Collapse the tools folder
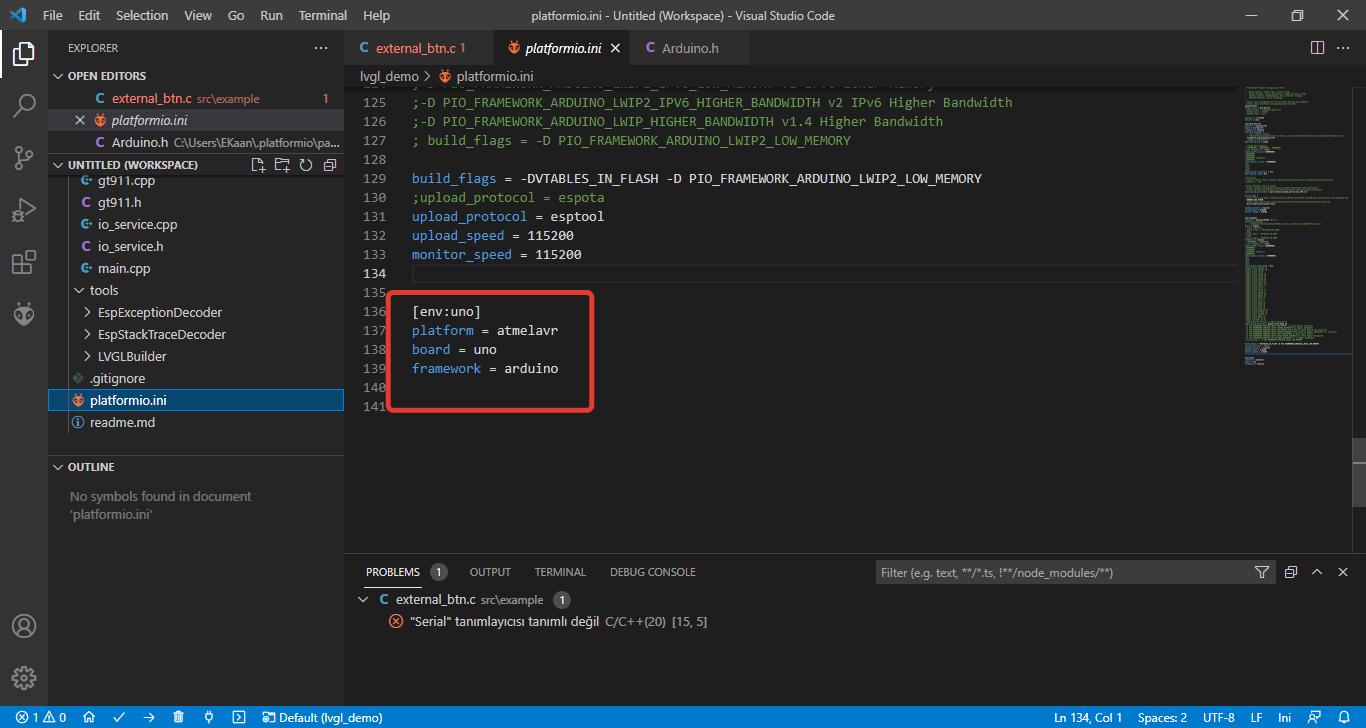 [x=104, y=290]
